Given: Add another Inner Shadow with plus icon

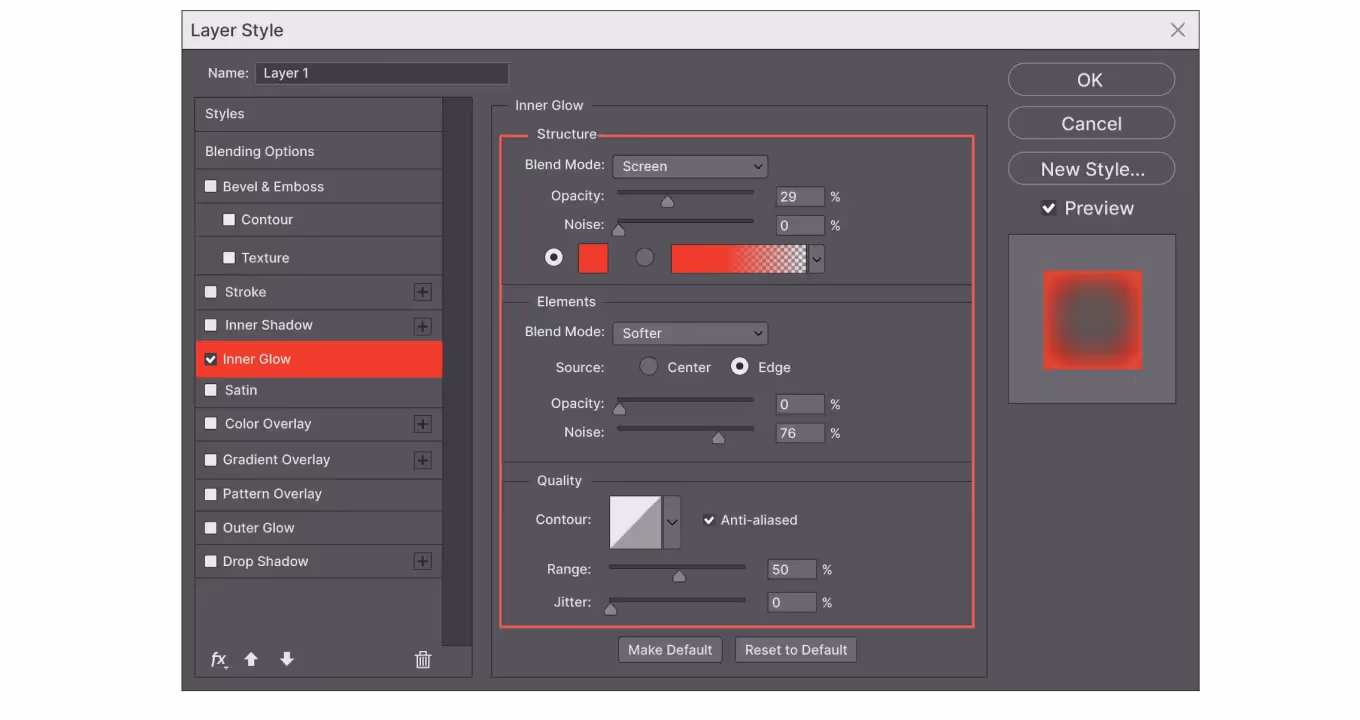Looking at the screenshot, I should [x=423, y=326].
